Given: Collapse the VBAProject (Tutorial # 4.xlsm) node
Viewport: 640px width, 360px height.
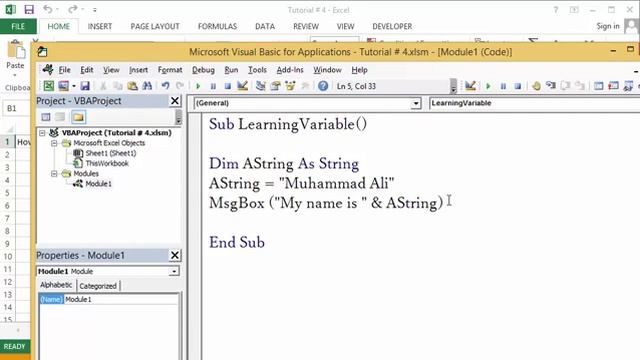Looking at the screenshot, I should tap(42, 133).
